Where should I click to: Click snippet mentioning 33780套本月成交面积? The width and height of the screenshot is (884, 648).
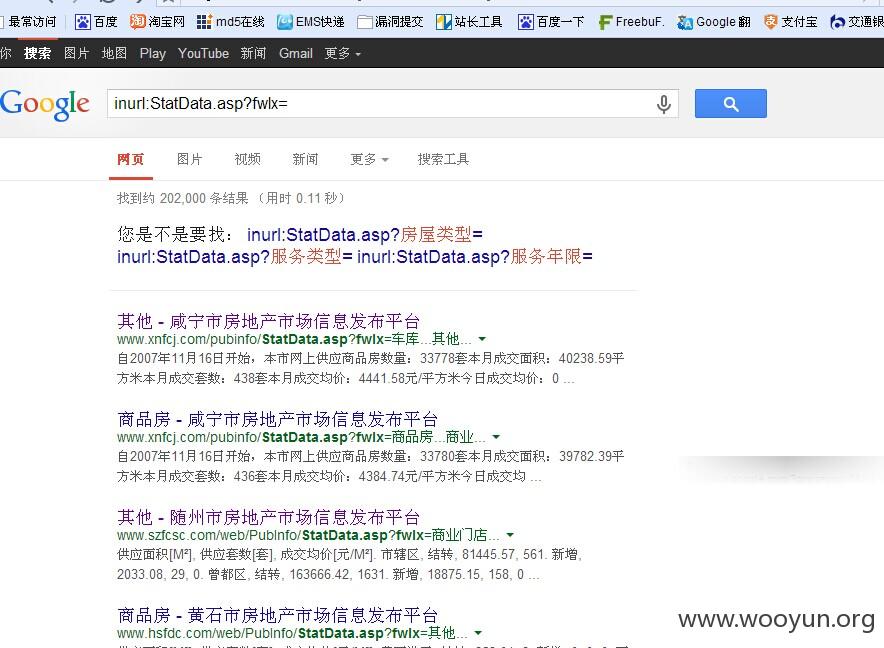371,466
